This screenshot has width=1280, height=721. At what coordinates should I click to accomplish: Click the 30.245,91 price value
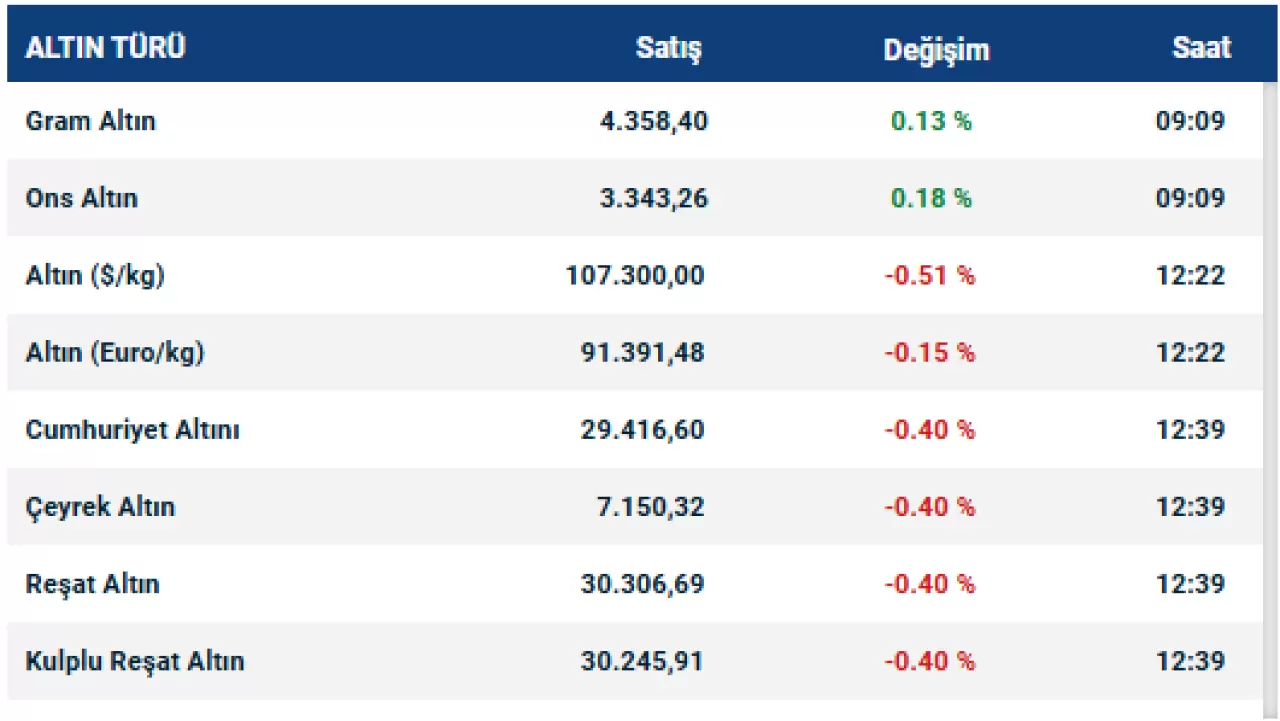point(642,661)
